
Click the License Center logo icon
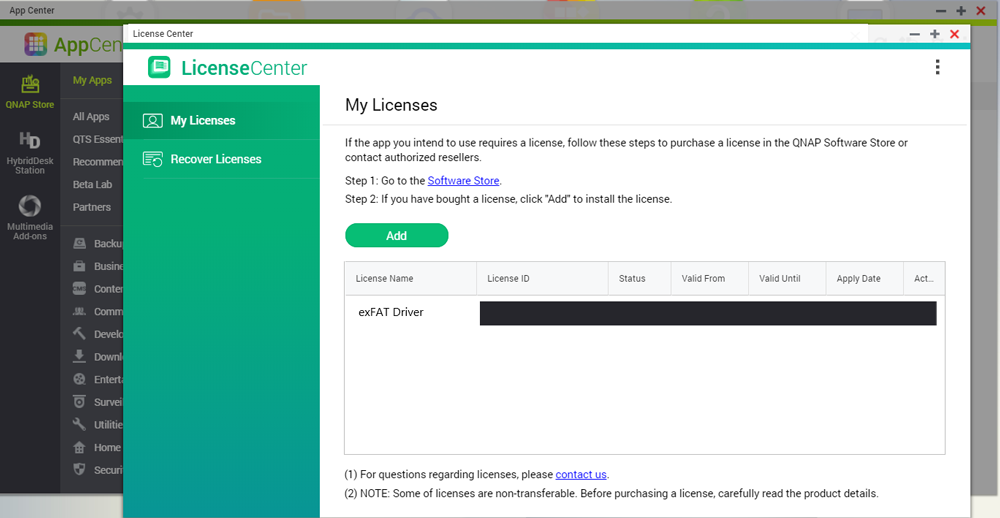point(159,68)
